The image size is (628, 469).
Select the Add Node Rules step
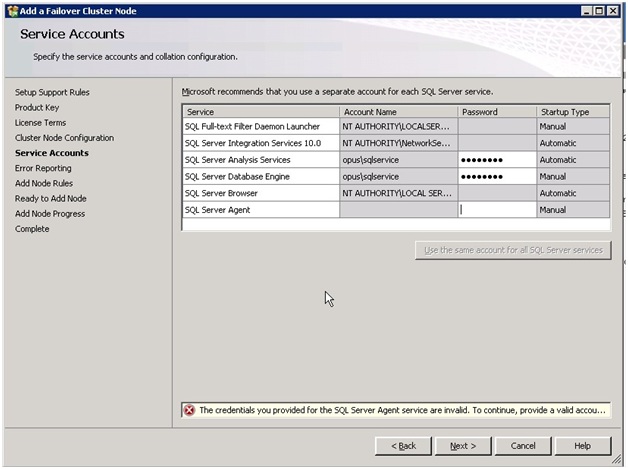pos(44,183)
